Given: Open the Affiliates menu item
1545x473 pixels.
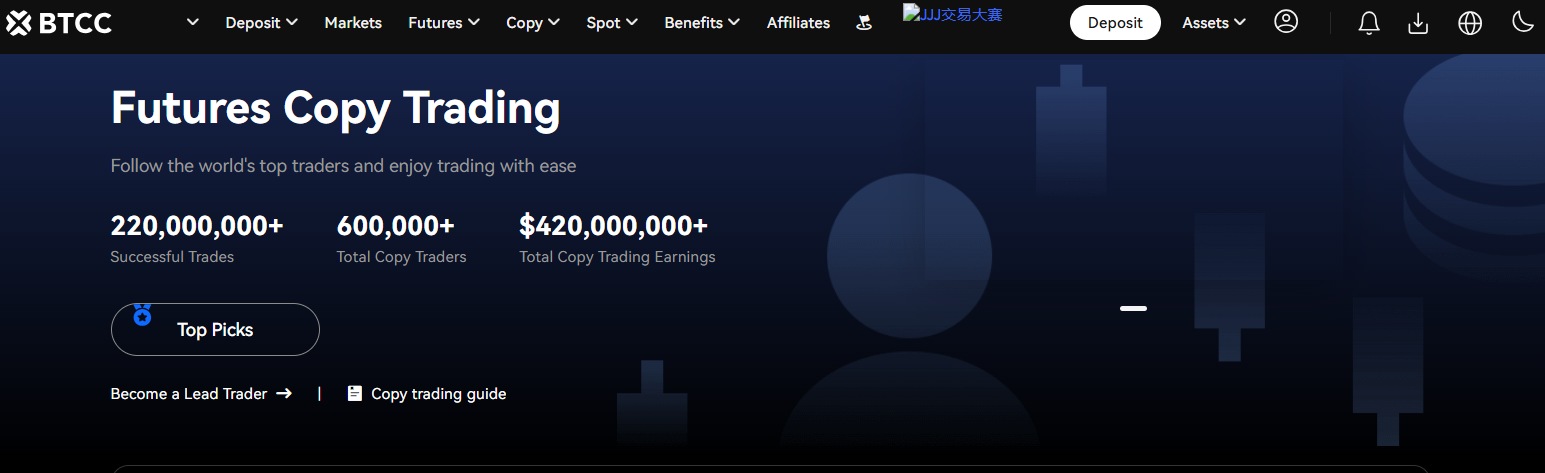Looking at the screenshot, I should click(798, 22).
